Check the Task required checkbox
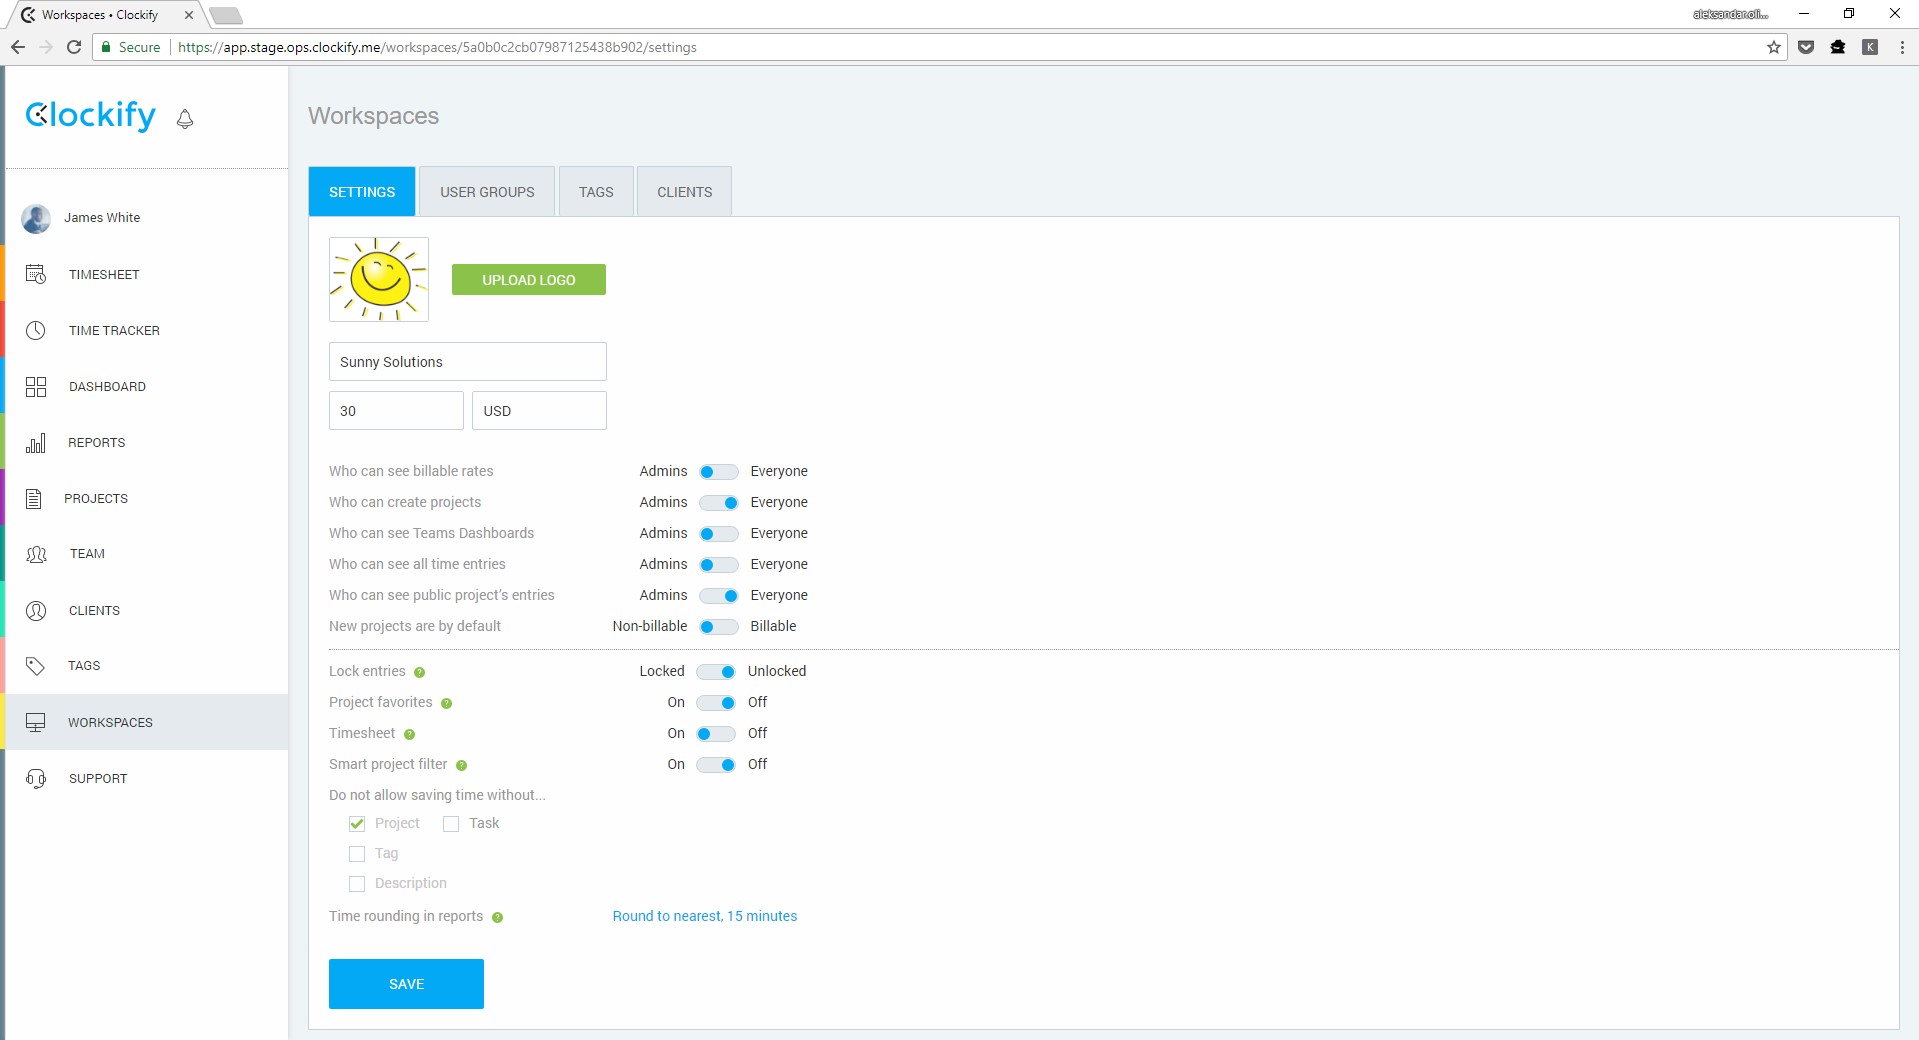 (451, 824)
